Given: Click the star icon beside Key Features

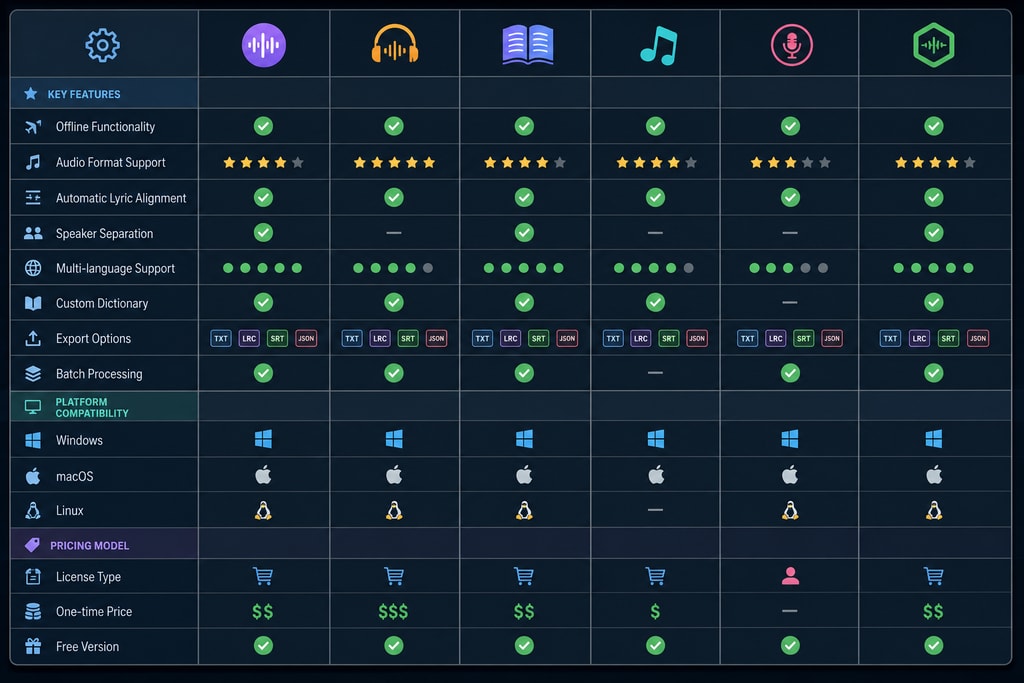Looking at the screenshot, I should (31, 93).
